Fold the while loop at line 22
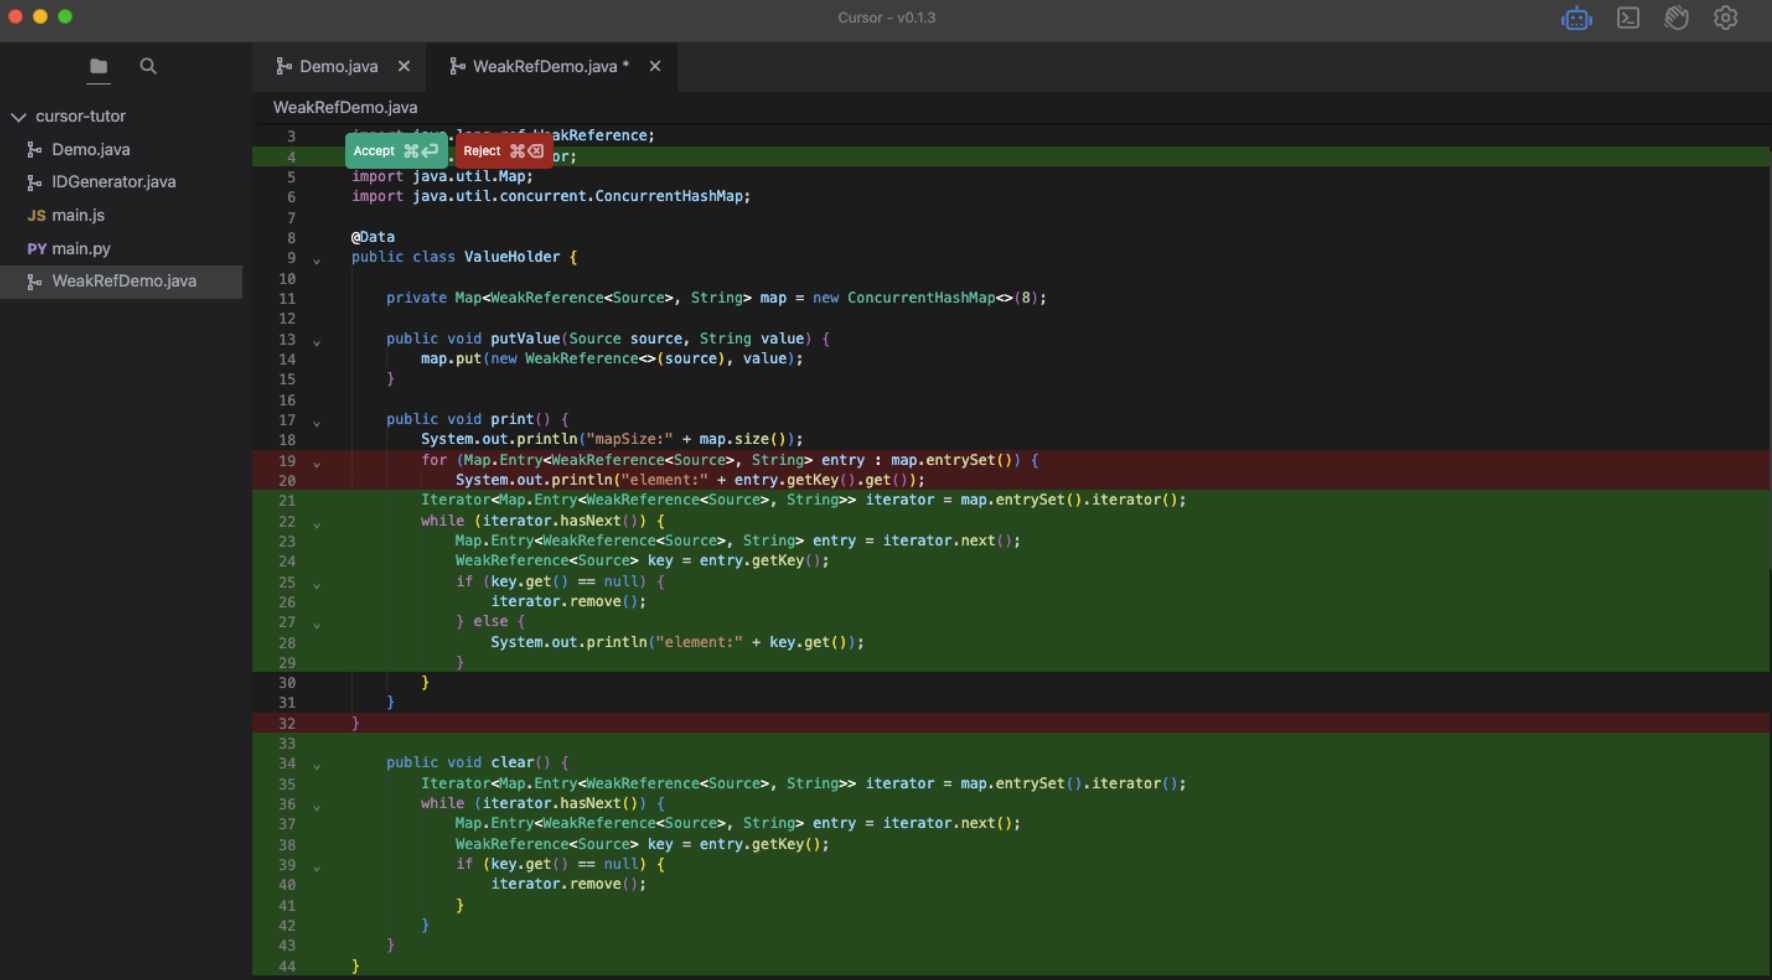This screenshot has width=1772, height=980. pos(317,525)
